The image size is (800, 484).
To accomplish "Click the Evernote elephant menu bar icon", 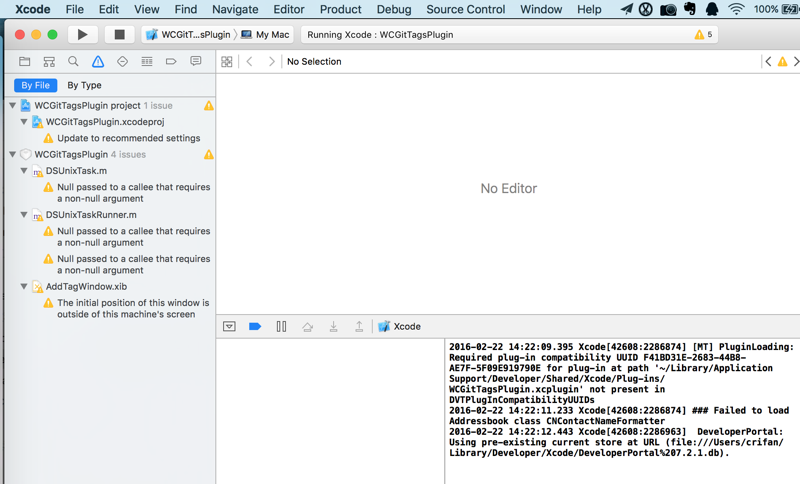I will pos(690,9).
